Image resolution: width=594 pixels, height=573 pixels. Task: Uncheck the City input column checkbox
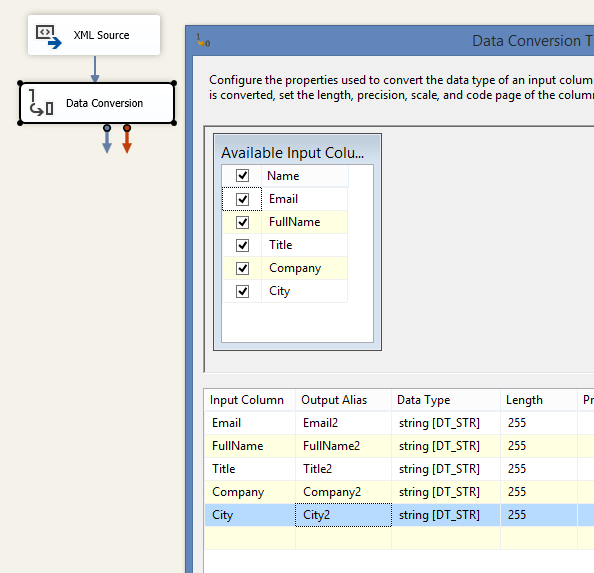[x=242, y=292]
